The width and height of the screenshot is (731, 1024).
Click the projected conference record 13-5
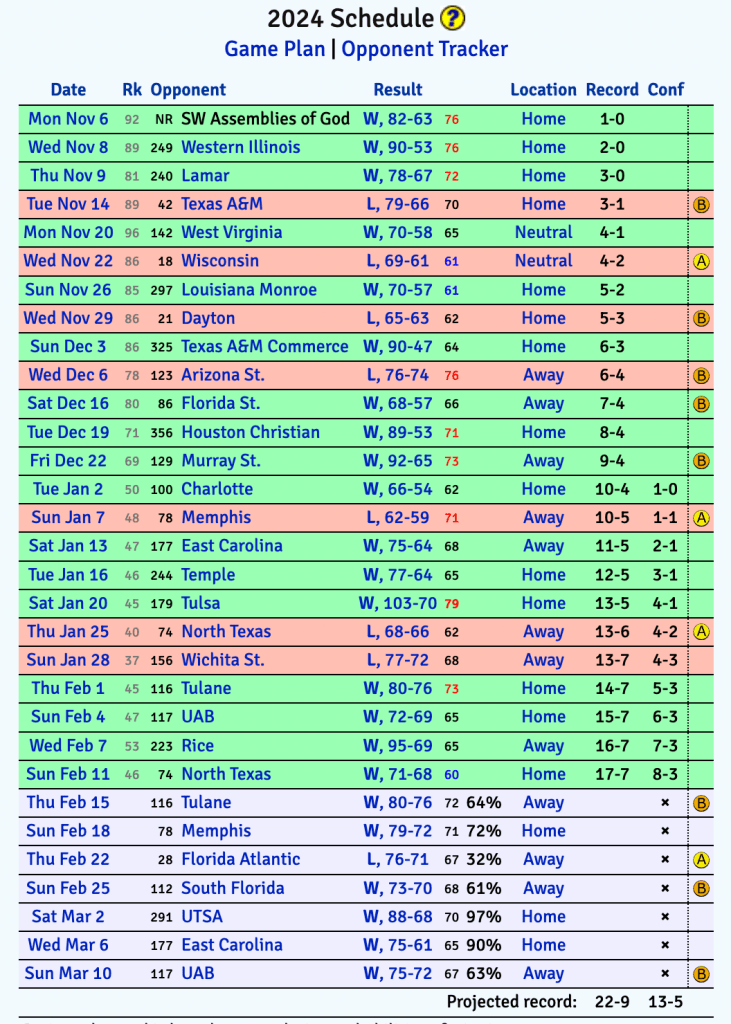(665, 1002)
